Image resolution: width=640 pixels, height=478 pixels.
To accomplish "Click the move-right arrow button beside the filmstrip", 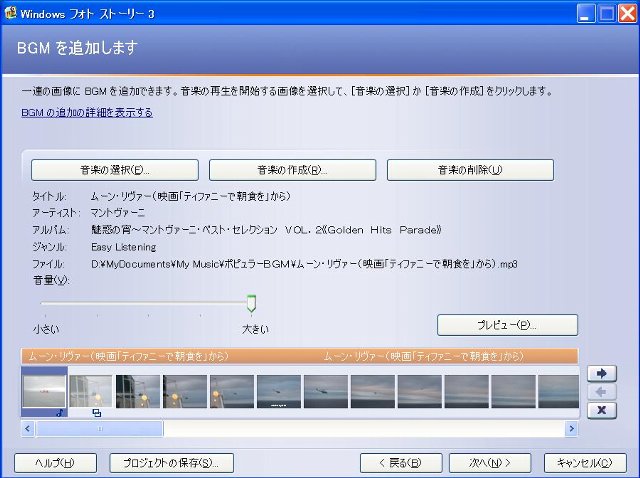I will tap(602, 373).
